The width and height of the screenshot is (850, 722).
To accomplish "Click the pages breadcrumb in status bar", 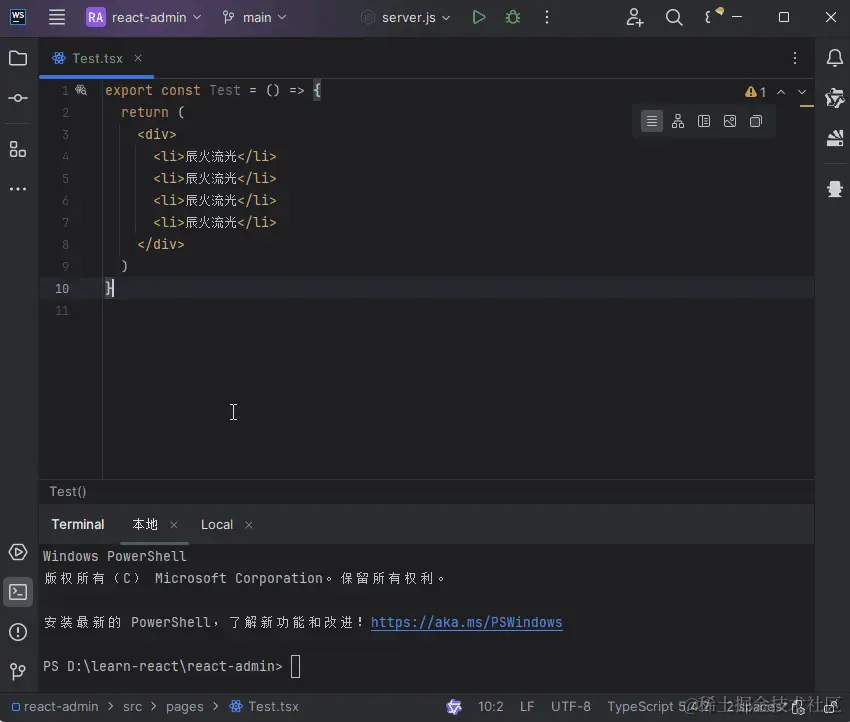I will [x=184, y=707].
